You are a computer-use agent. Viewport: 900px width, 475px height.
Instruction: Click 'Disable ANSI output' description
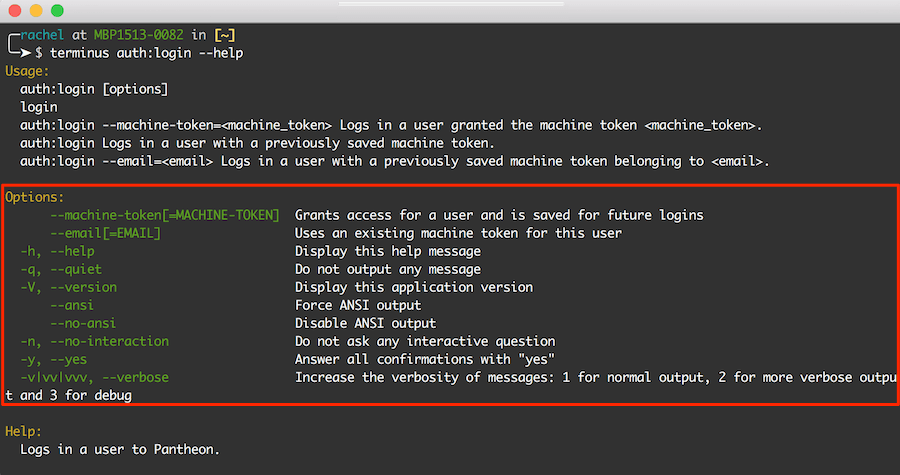366,323
